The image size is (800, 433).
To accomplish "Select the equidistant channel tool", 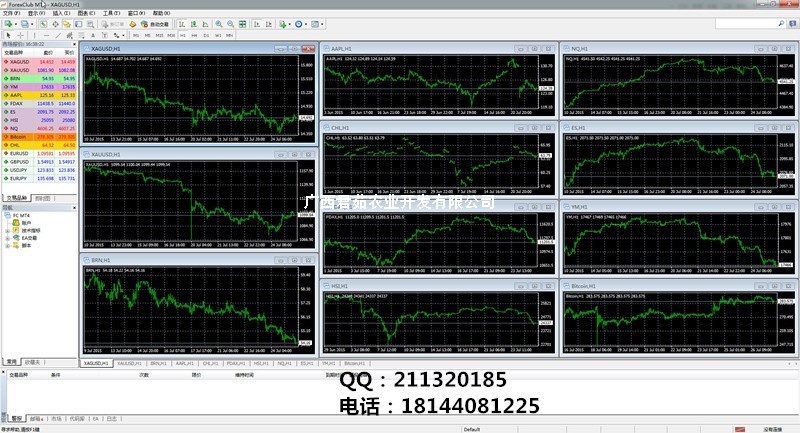I will 69,35.
